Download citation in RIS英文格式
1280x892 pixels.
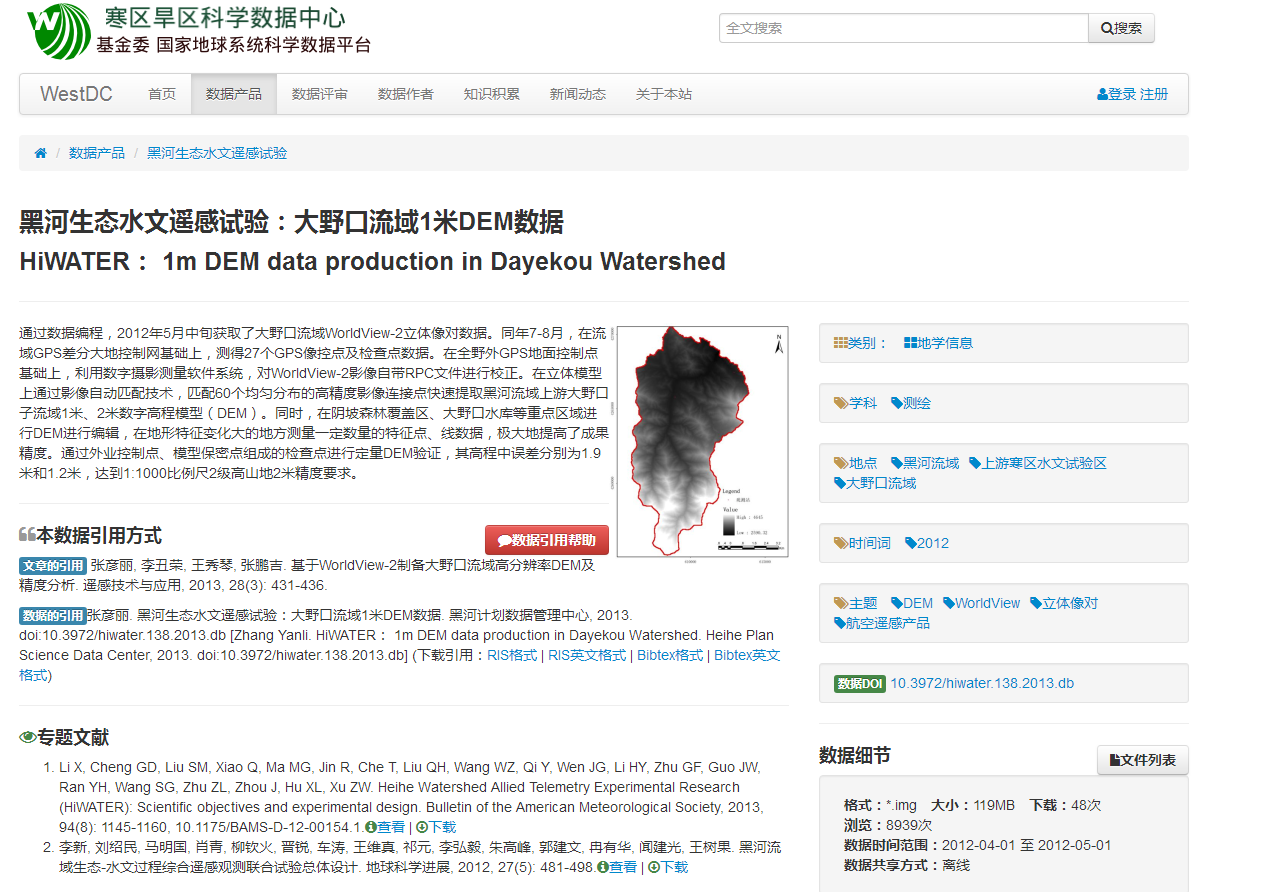[x=587, y=655]
